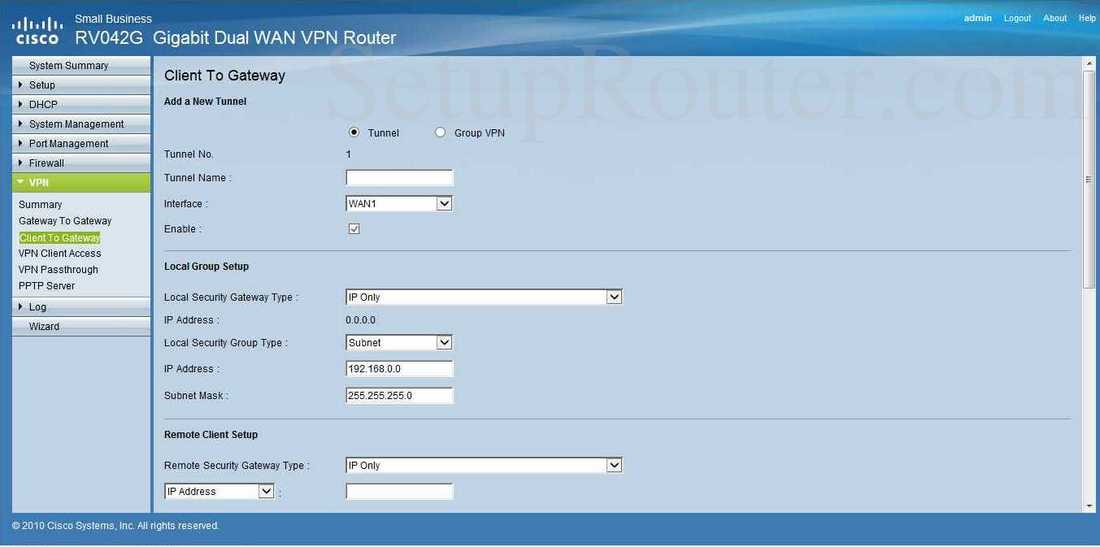1100x547 pixels.
Task: Open Local Security Gateway Type dropdown
Action: click(484, 297)
